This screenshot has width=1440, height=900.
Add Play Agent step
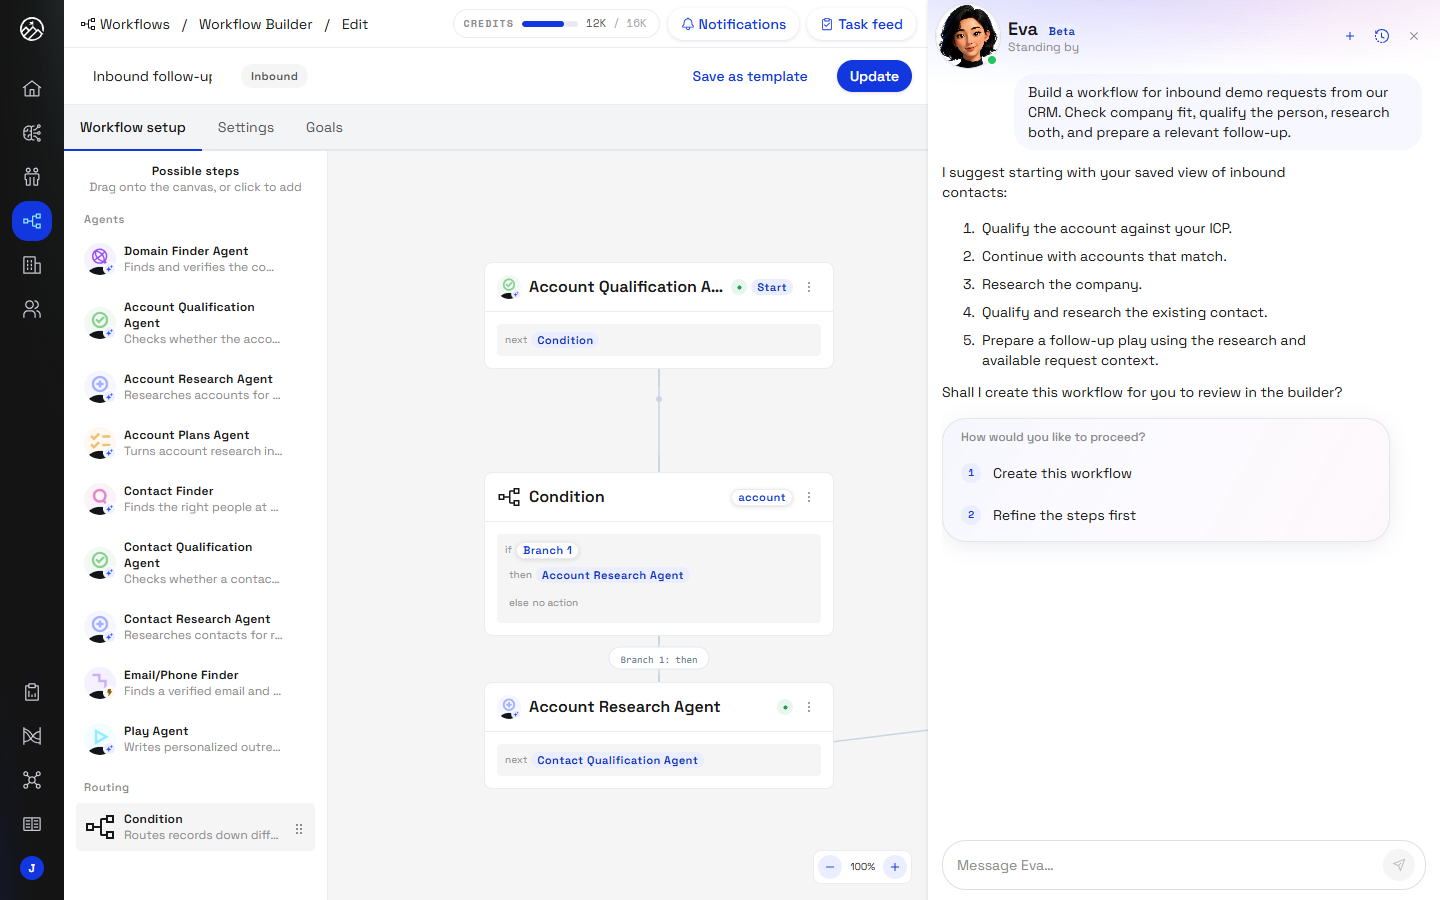195,739
